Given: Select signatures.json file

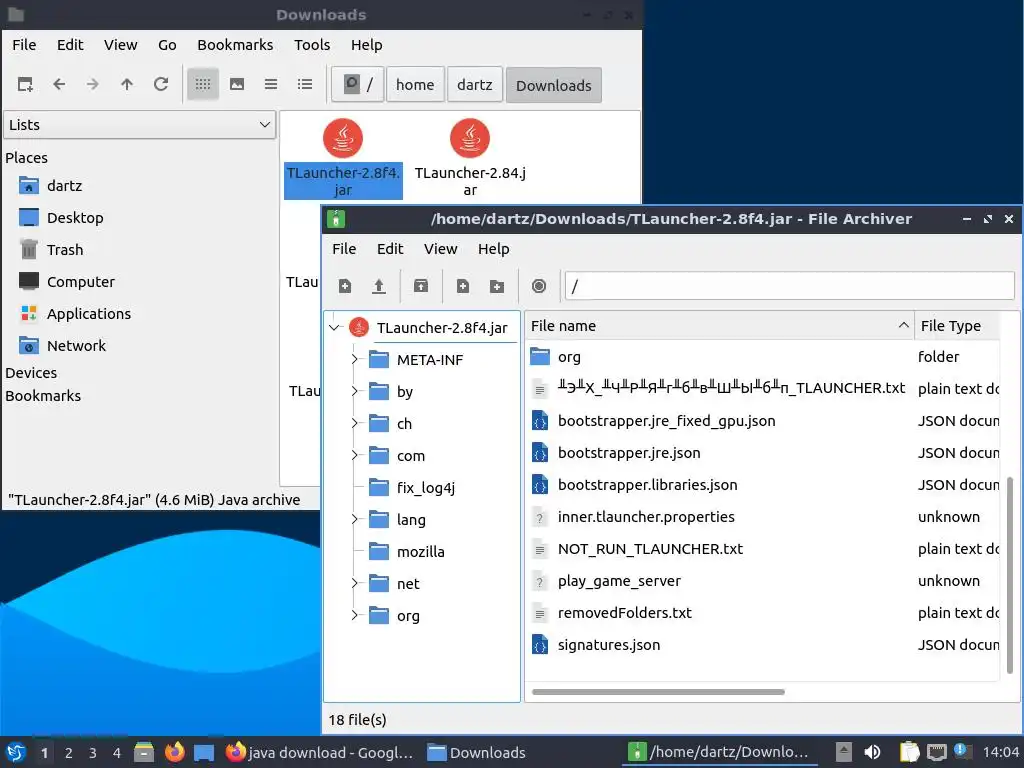Looking at the screenshot, I should coord(596,645).
